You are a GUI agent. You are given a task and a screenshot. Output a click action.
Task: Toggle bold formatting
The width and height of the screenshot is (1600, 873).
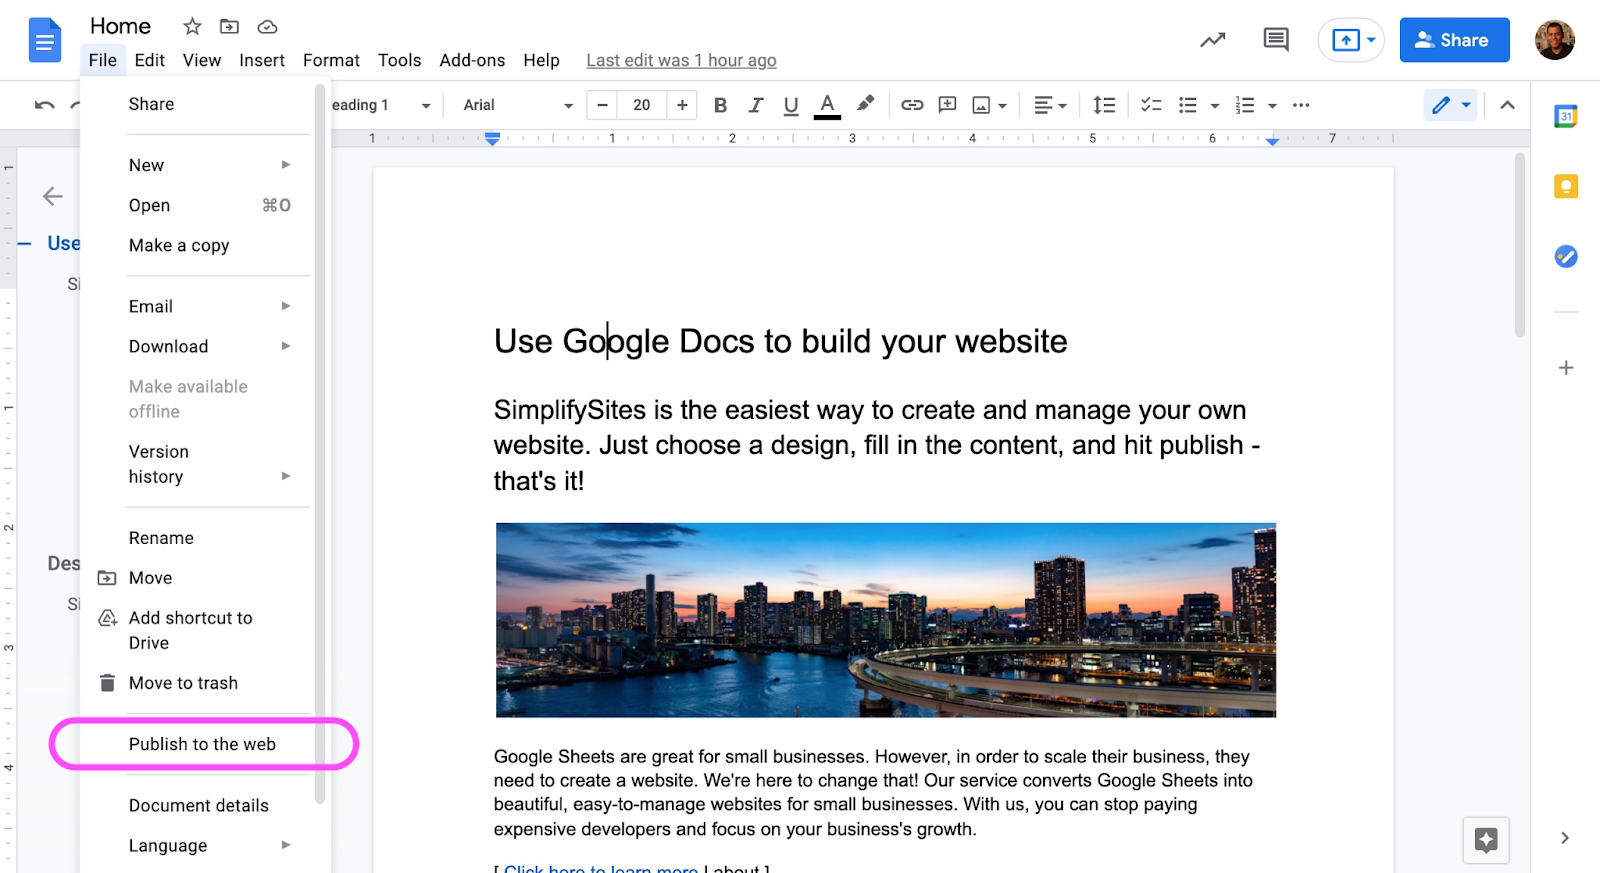tap(720, 105)
